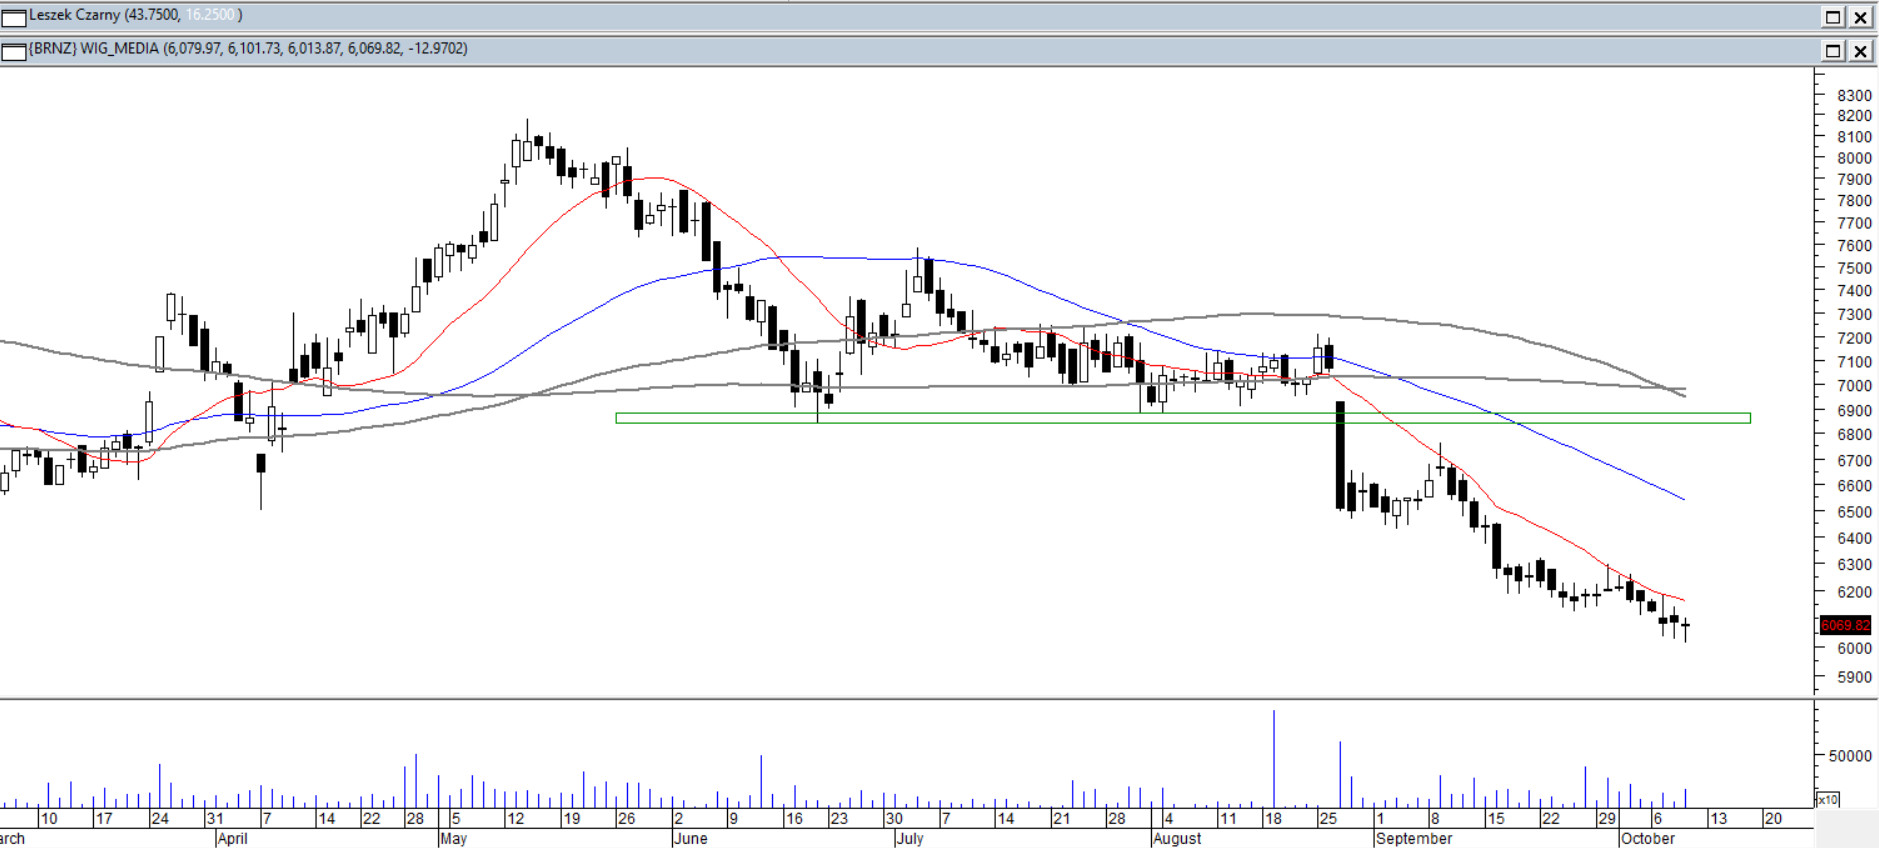
Task: Click the WIG_MEDIA pane window icon
Action: click(x=14, y=51)
